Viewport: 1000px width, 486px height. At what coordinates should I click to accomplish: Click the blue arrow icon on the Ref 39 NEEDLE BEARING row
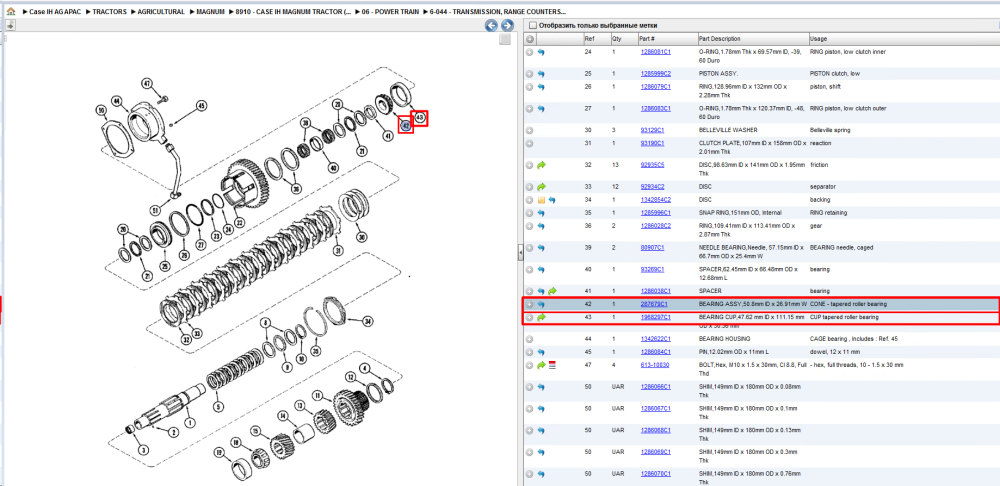pos(541,247)
